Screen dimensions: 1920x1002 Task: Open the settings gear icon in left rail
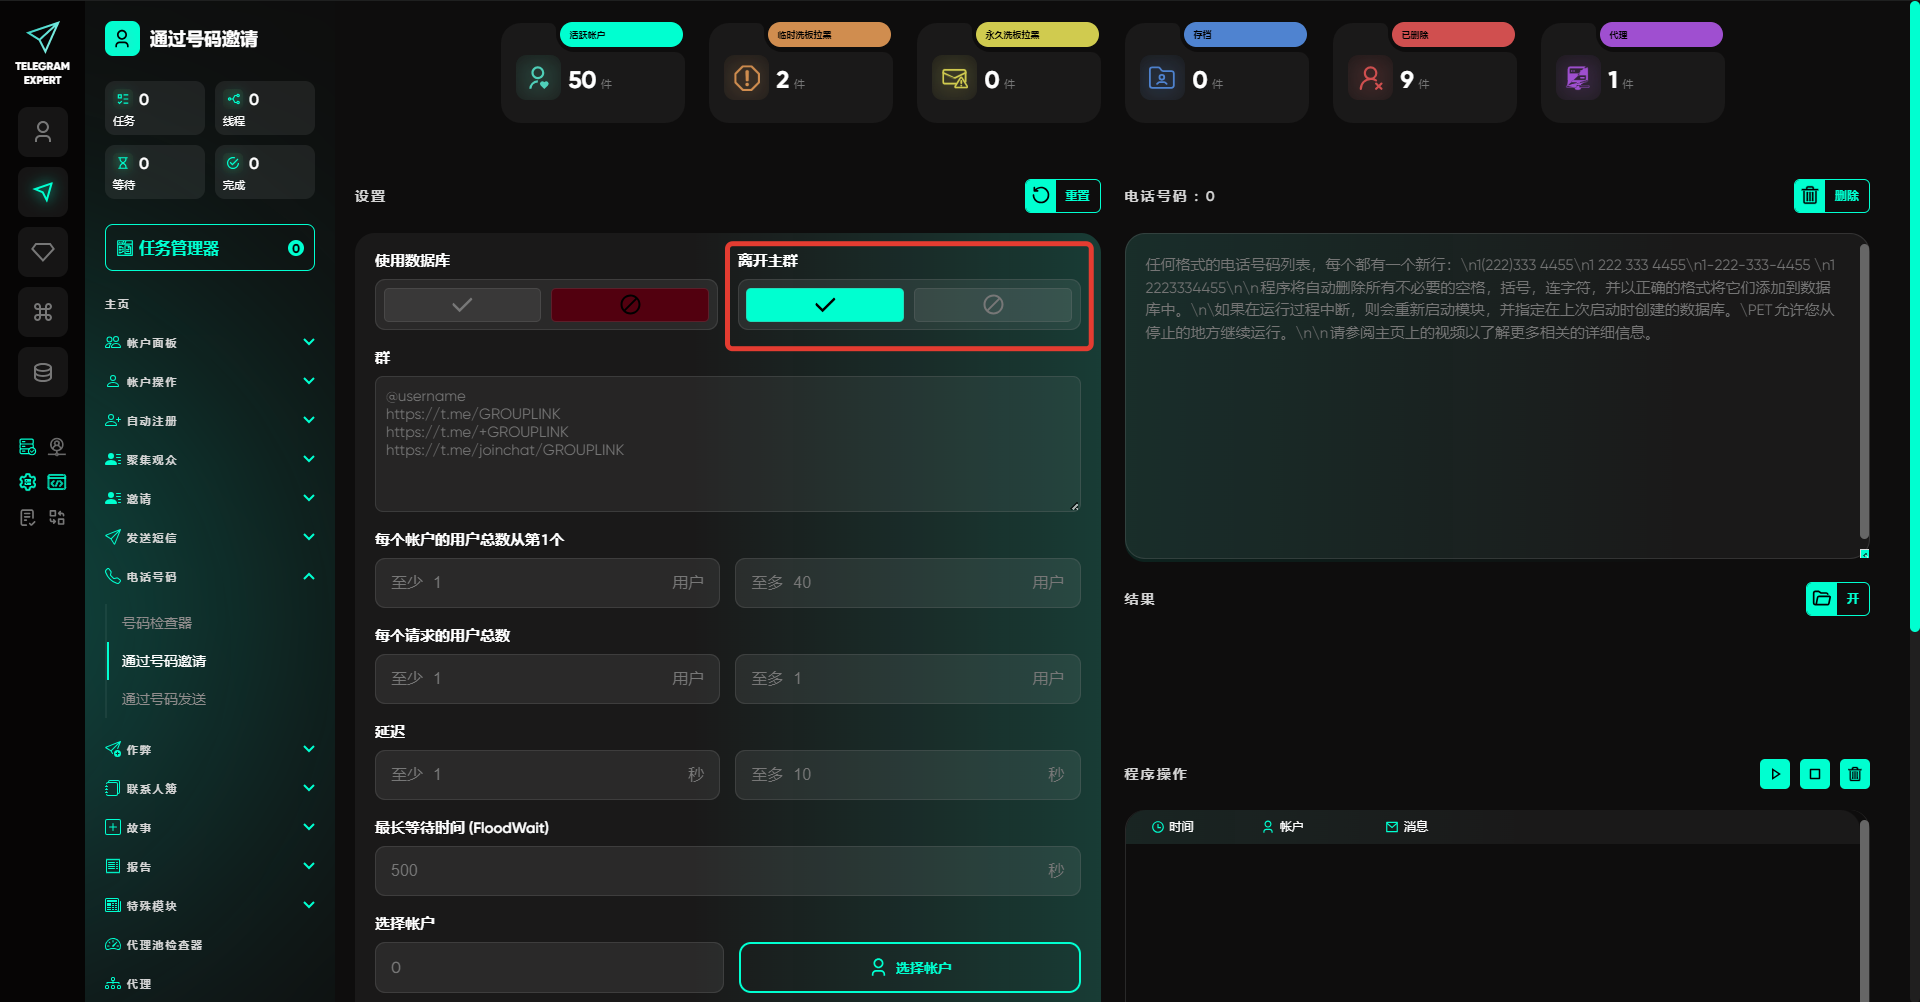point(28,482)
